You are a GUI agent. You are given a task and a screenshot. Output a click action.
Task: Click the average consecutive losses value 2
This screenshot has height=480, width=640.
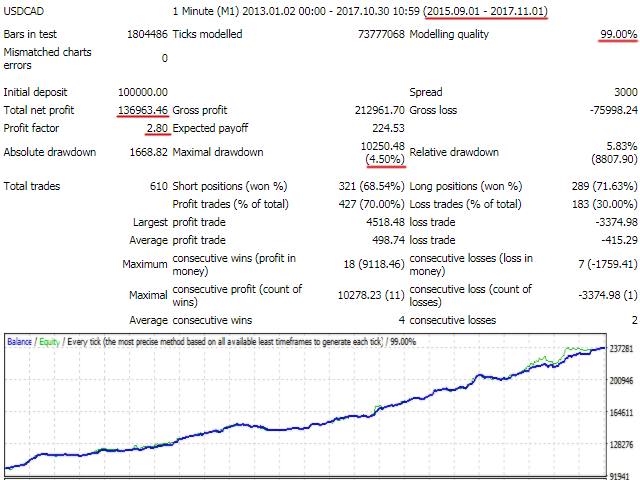(x=634, y=320)
